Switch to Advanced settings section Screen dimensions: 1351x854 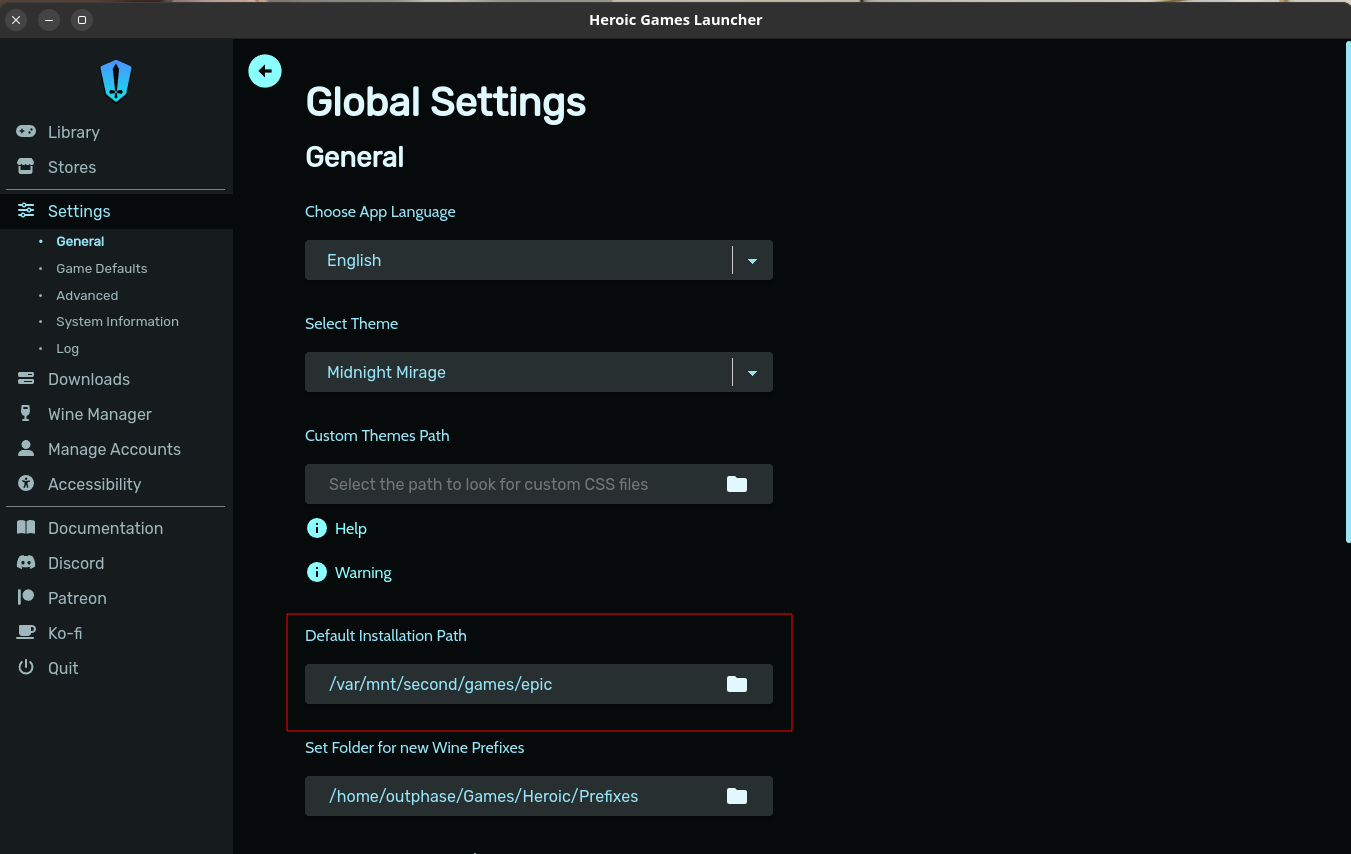[x=87, y=295]
